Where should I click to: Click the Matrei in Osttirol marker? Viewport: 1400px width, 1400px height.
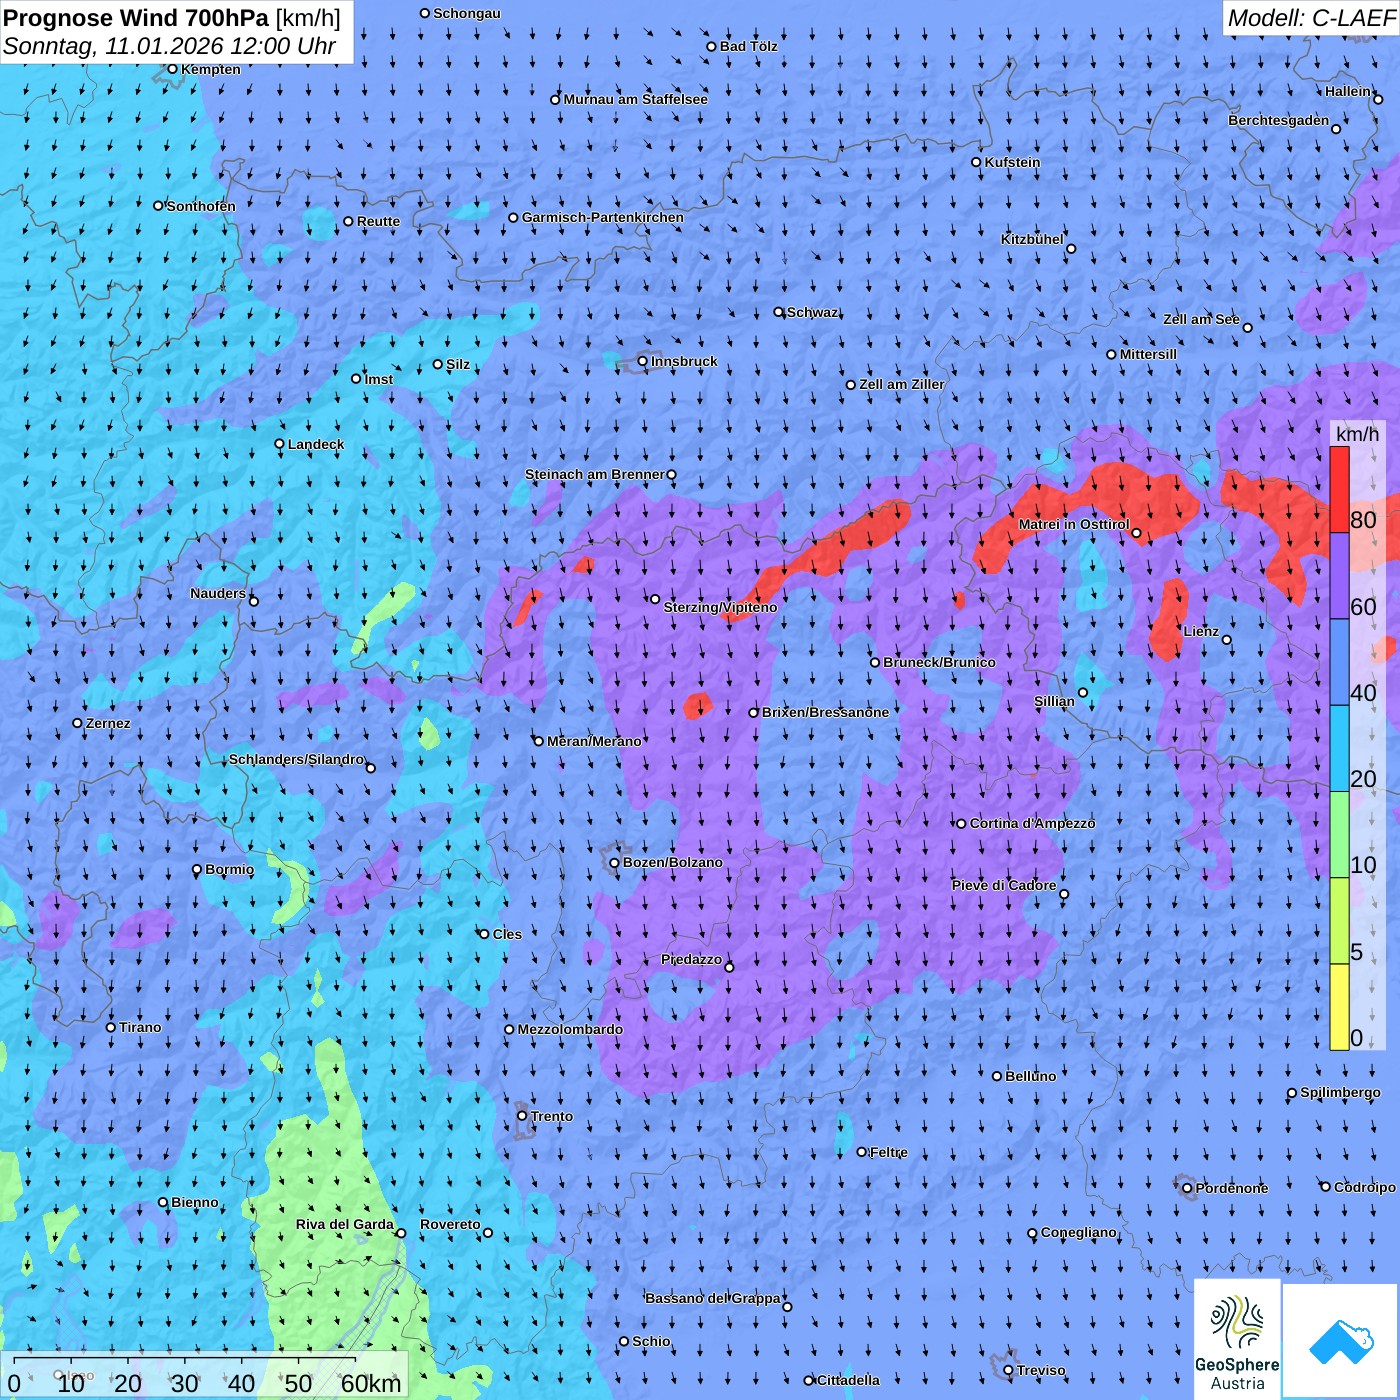tap(1136, 533)
